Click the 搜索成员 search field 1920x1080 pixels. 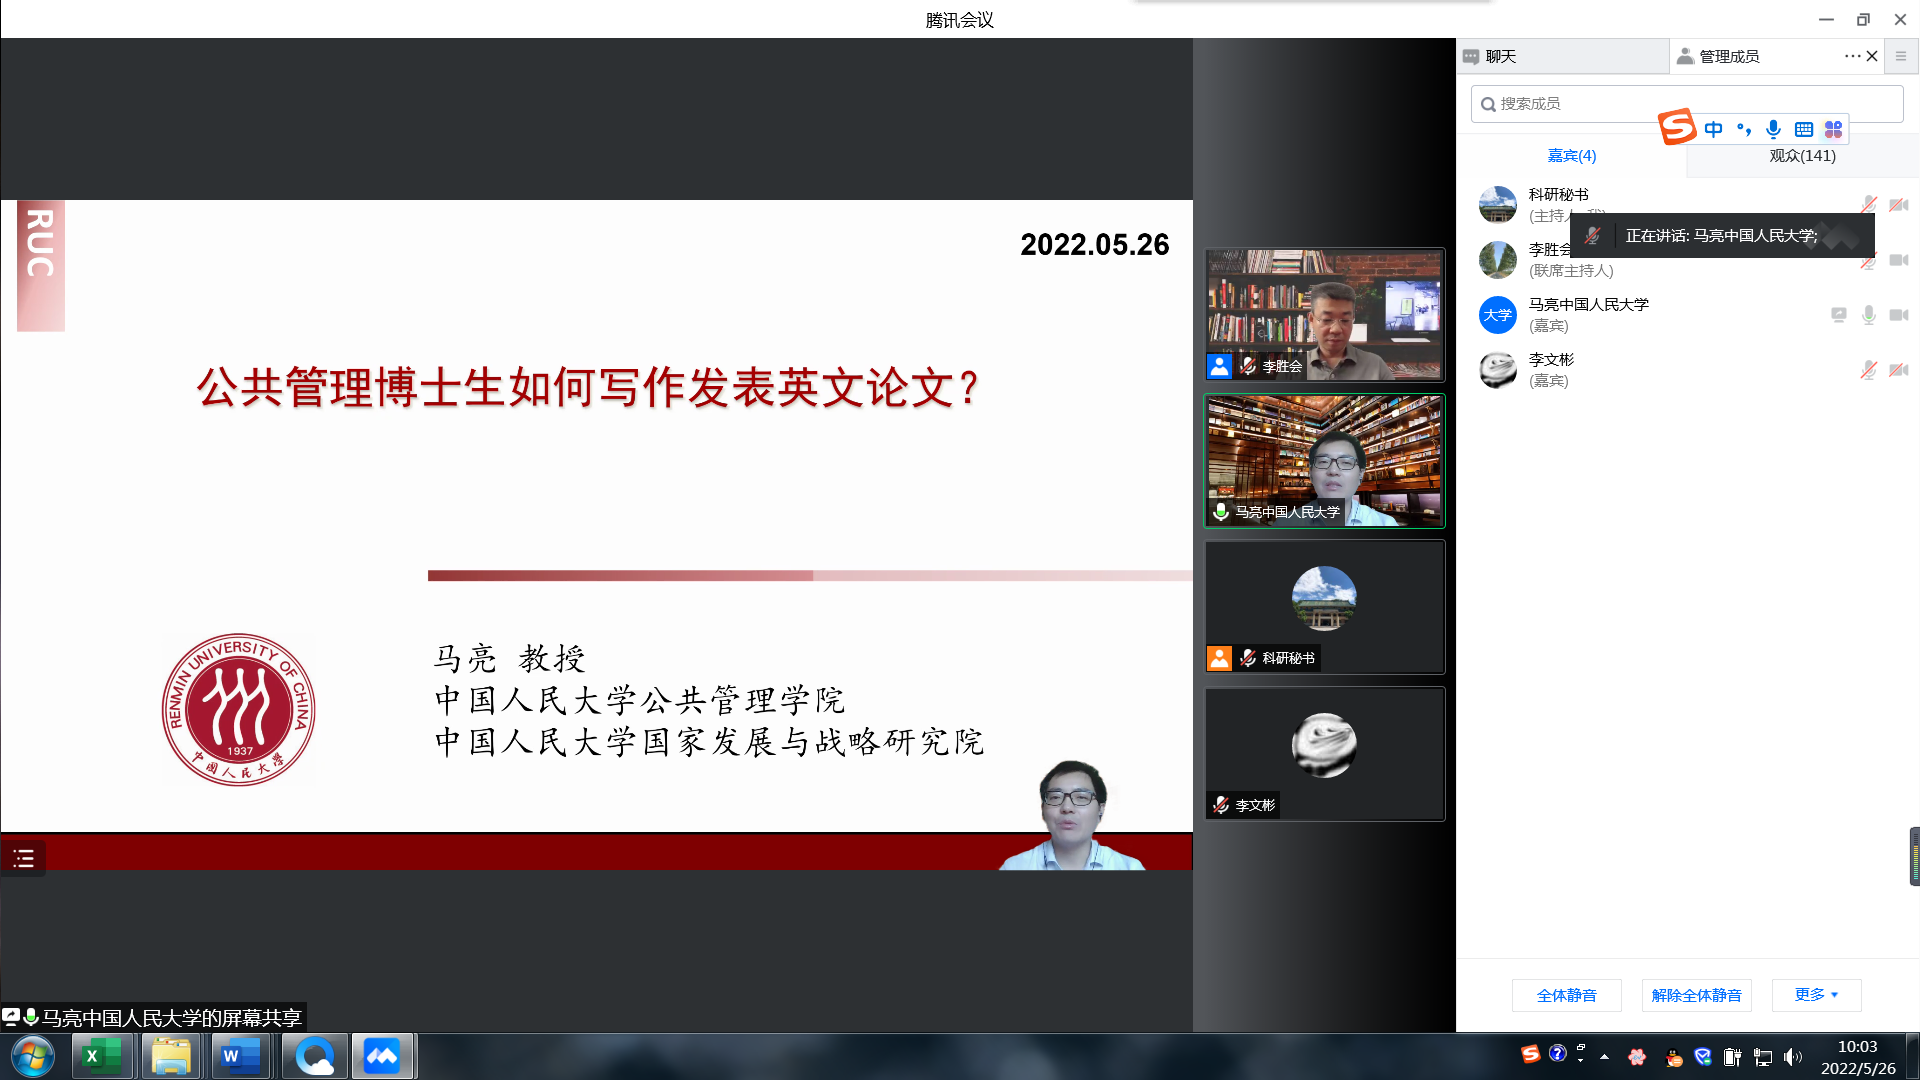[x=1686, y=104]
